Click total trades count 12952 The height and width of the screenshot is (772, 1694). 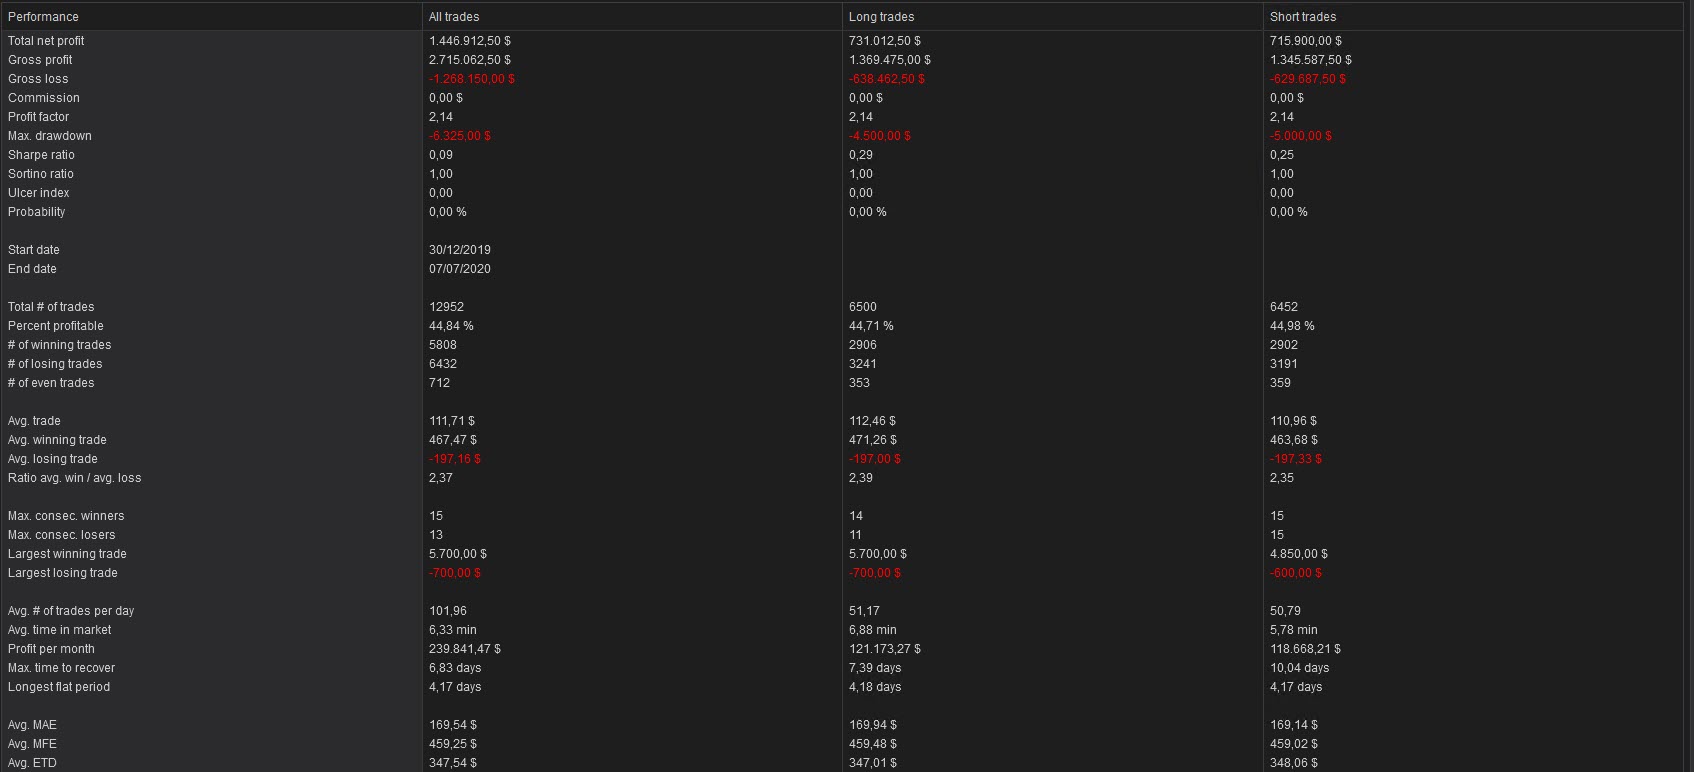(446, 307)
